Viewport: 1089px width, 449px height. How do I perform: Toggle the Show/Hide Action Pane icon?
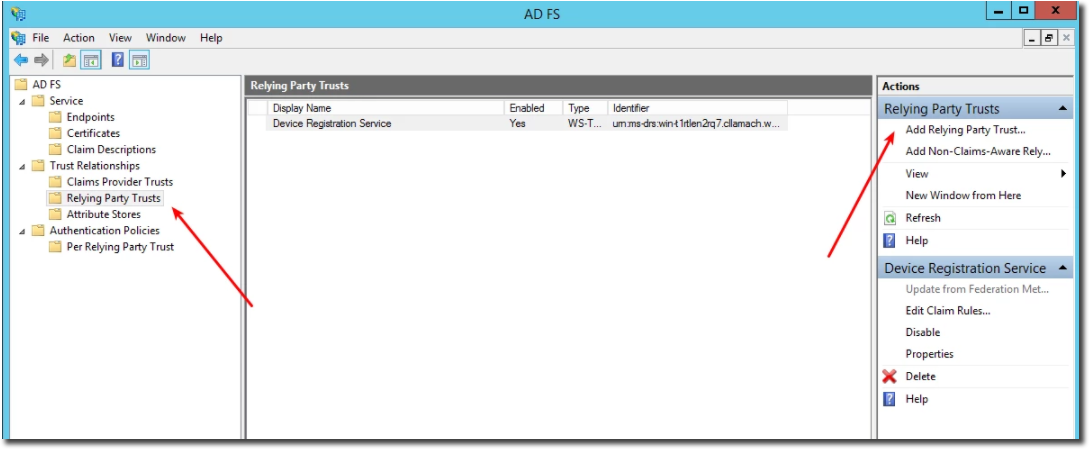coord(139,60)
